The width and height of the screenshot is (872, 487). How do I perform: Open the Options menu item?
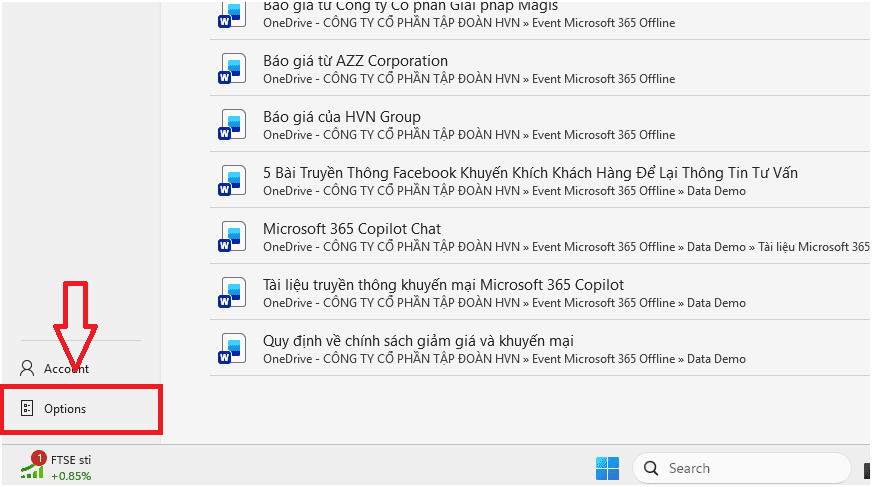click(x=82, y=409)
